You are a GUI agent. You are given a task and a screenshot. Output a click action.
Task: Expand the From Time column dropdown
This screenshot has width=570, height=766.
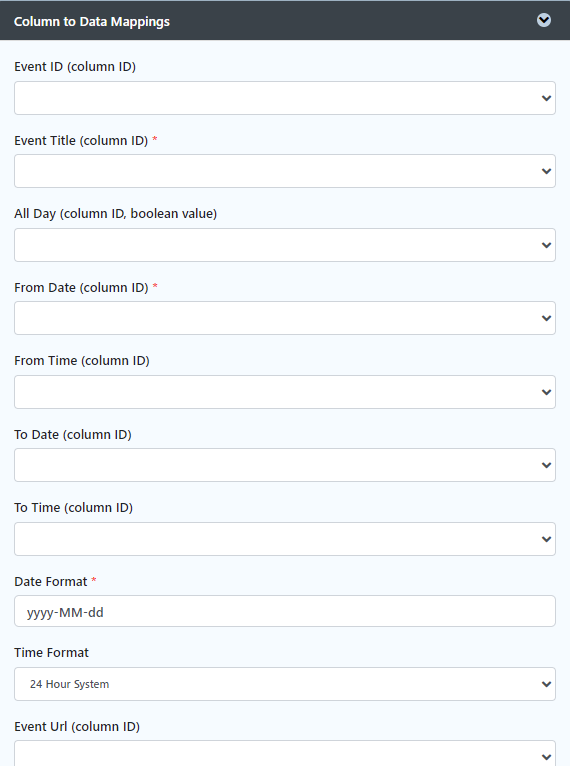tap(285, 392)
